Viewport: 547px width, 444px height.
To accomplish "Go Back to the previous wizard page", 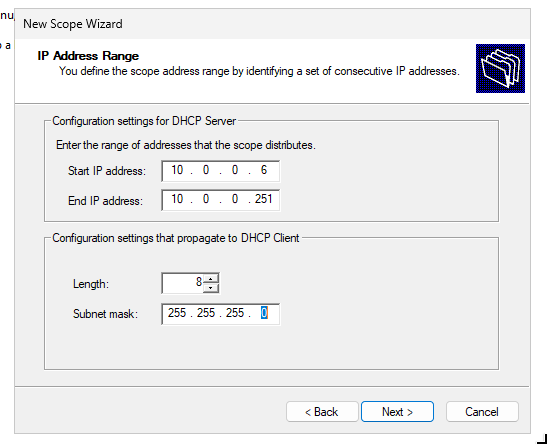I will click(x=322, y=412).
